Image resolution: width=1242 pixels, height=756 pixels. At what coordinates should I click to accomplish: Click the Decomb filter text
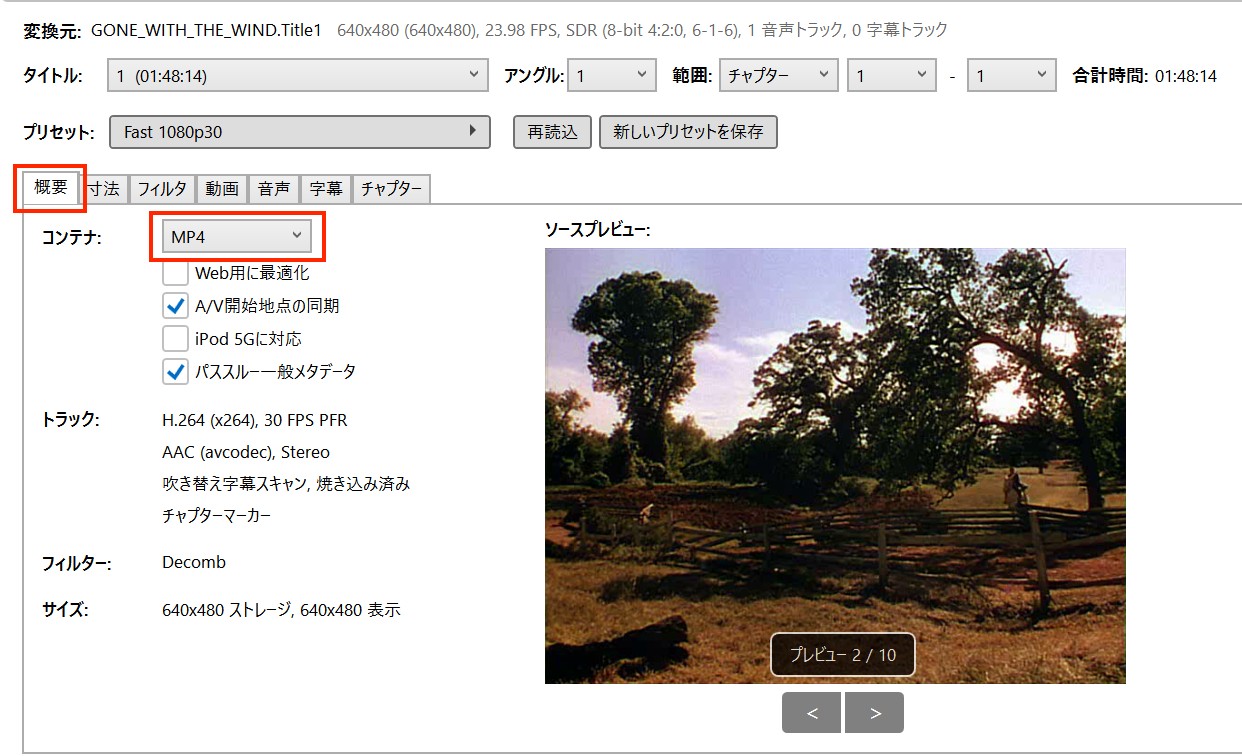[x=194, y=562]
